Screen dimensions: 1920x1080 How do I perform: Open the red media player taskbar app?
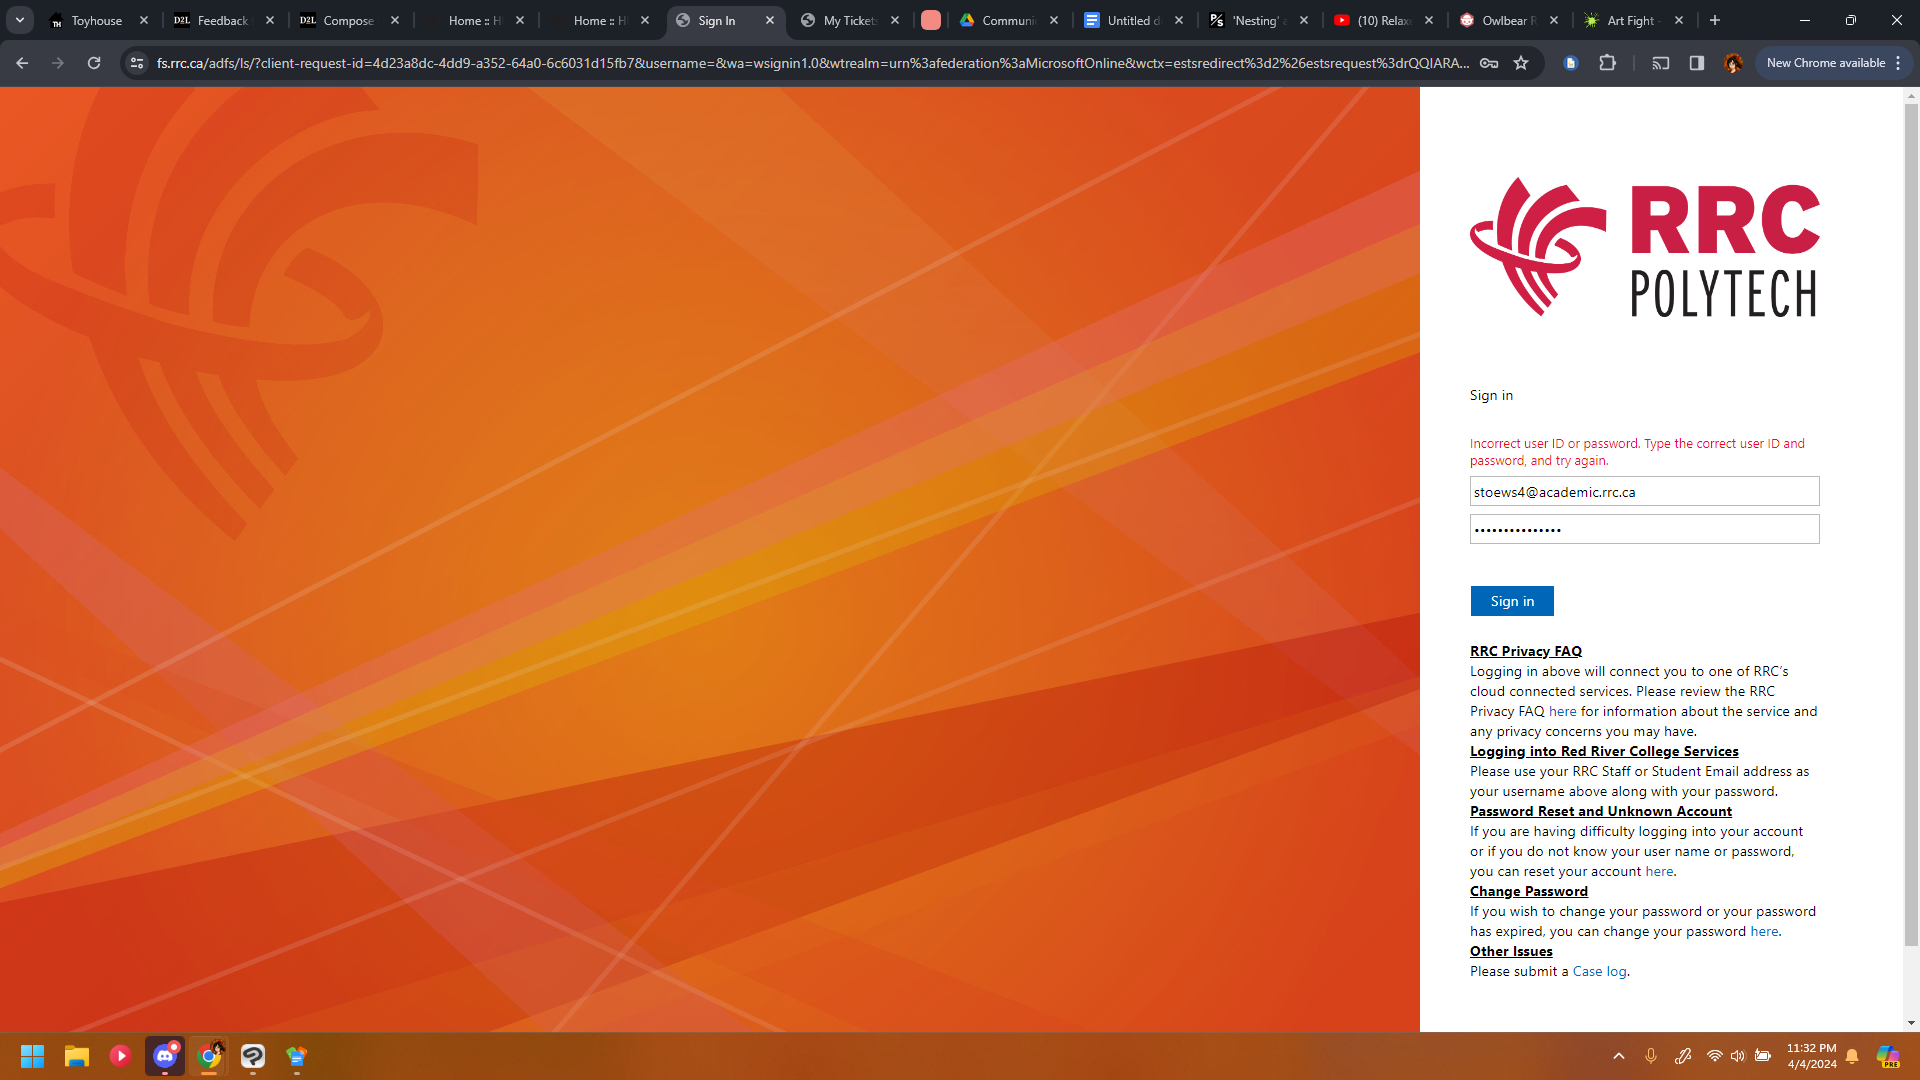click(x=120, y=1056)
